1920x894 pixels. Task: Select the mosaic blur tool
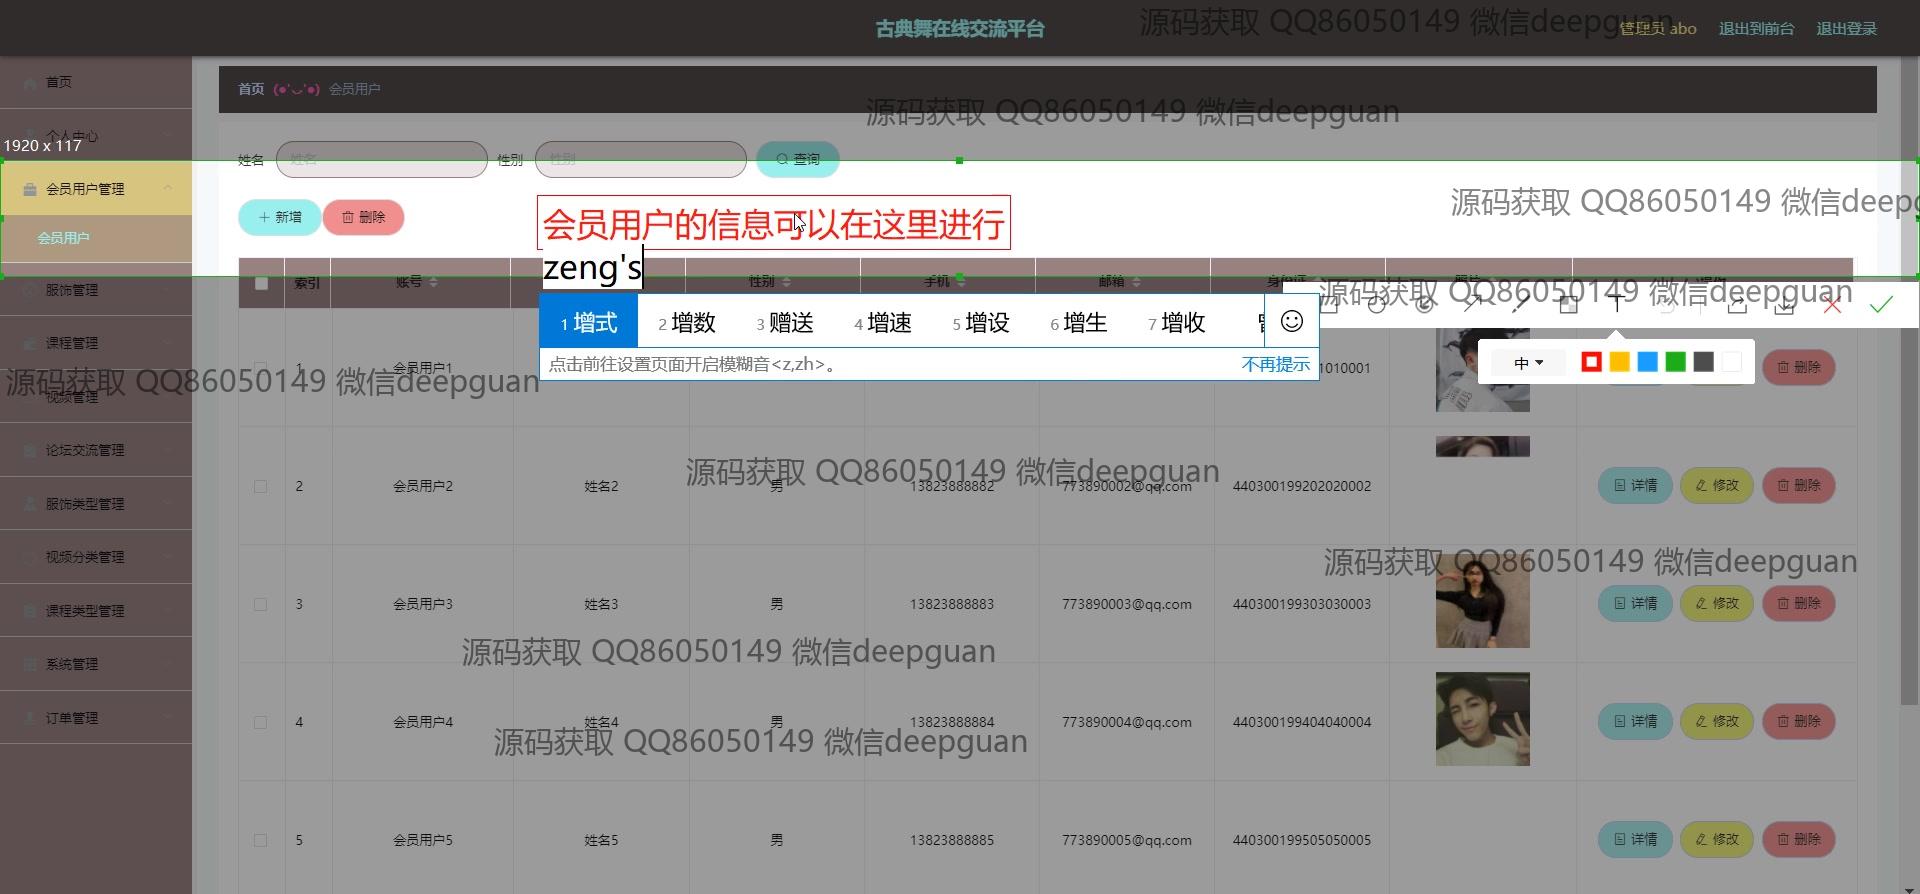click(1568, 305)
